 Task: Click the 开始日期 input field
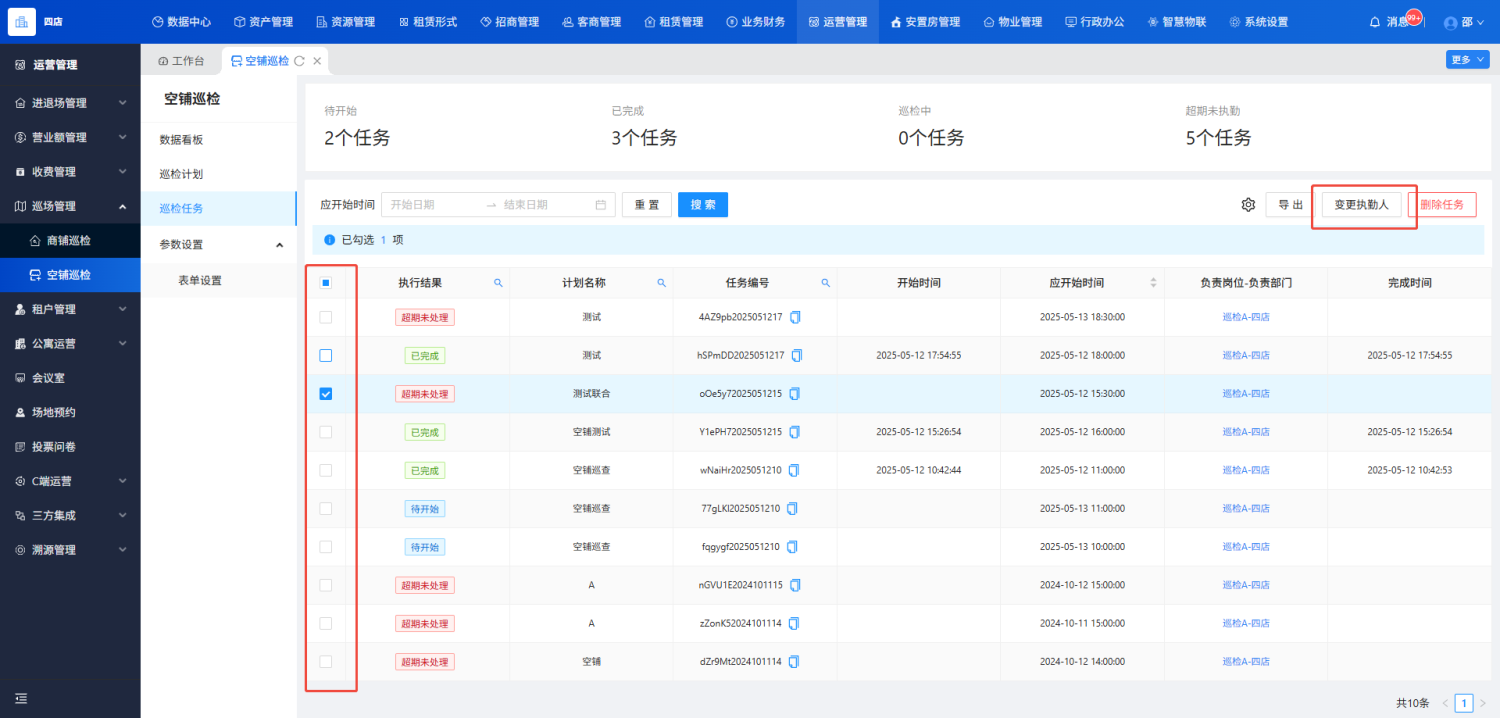click(x=434, y=205)
